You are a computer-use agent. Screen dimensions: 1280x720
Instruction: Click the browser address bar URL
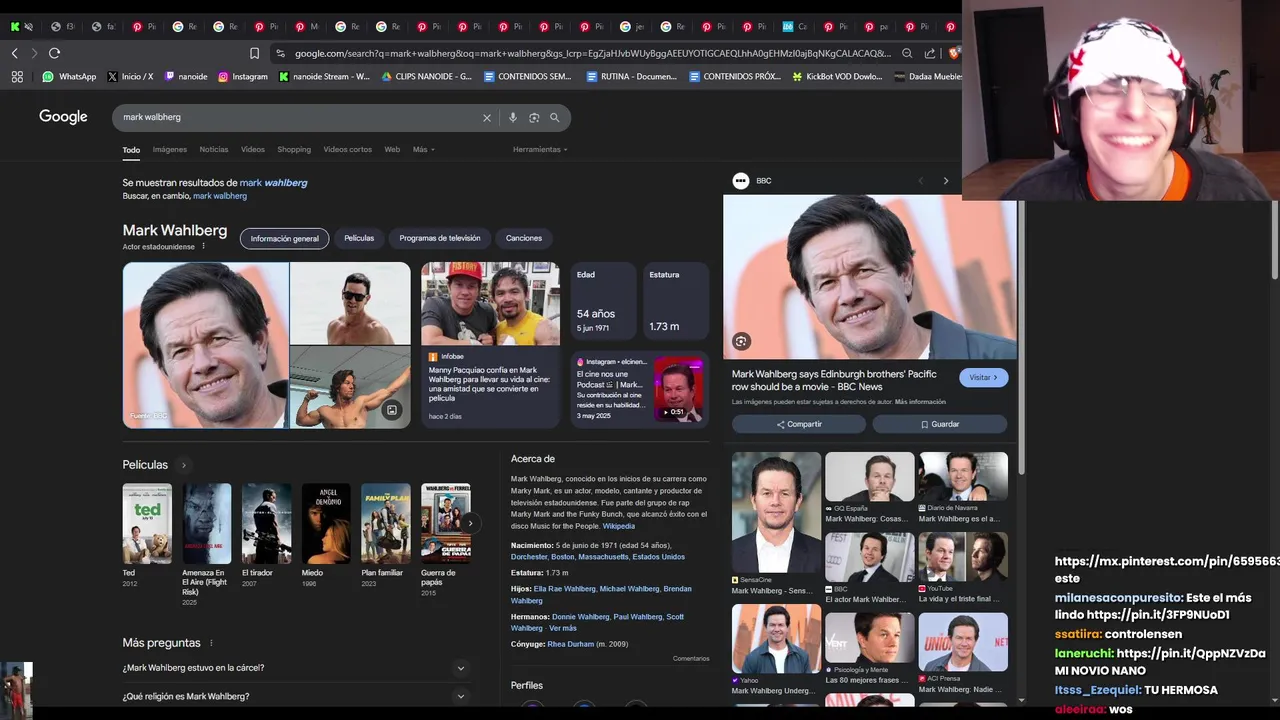click(x=592, y=53)
